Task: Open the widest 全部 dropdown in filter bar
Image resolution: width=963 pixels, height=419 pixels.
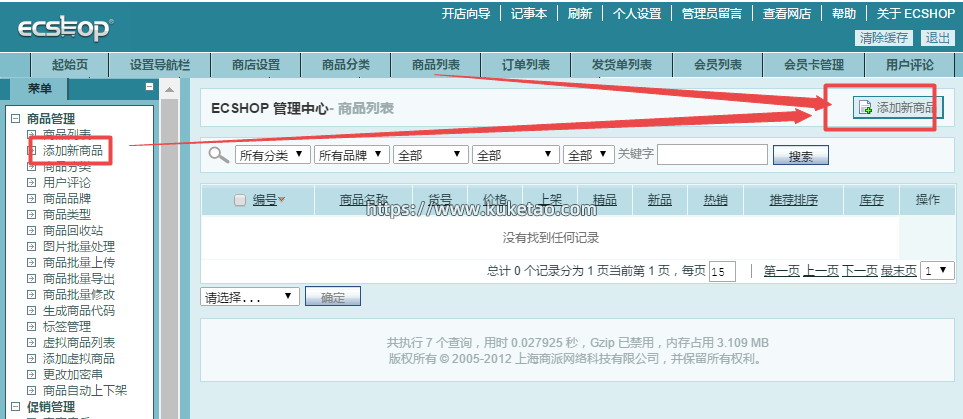Action: coord(515,155)
